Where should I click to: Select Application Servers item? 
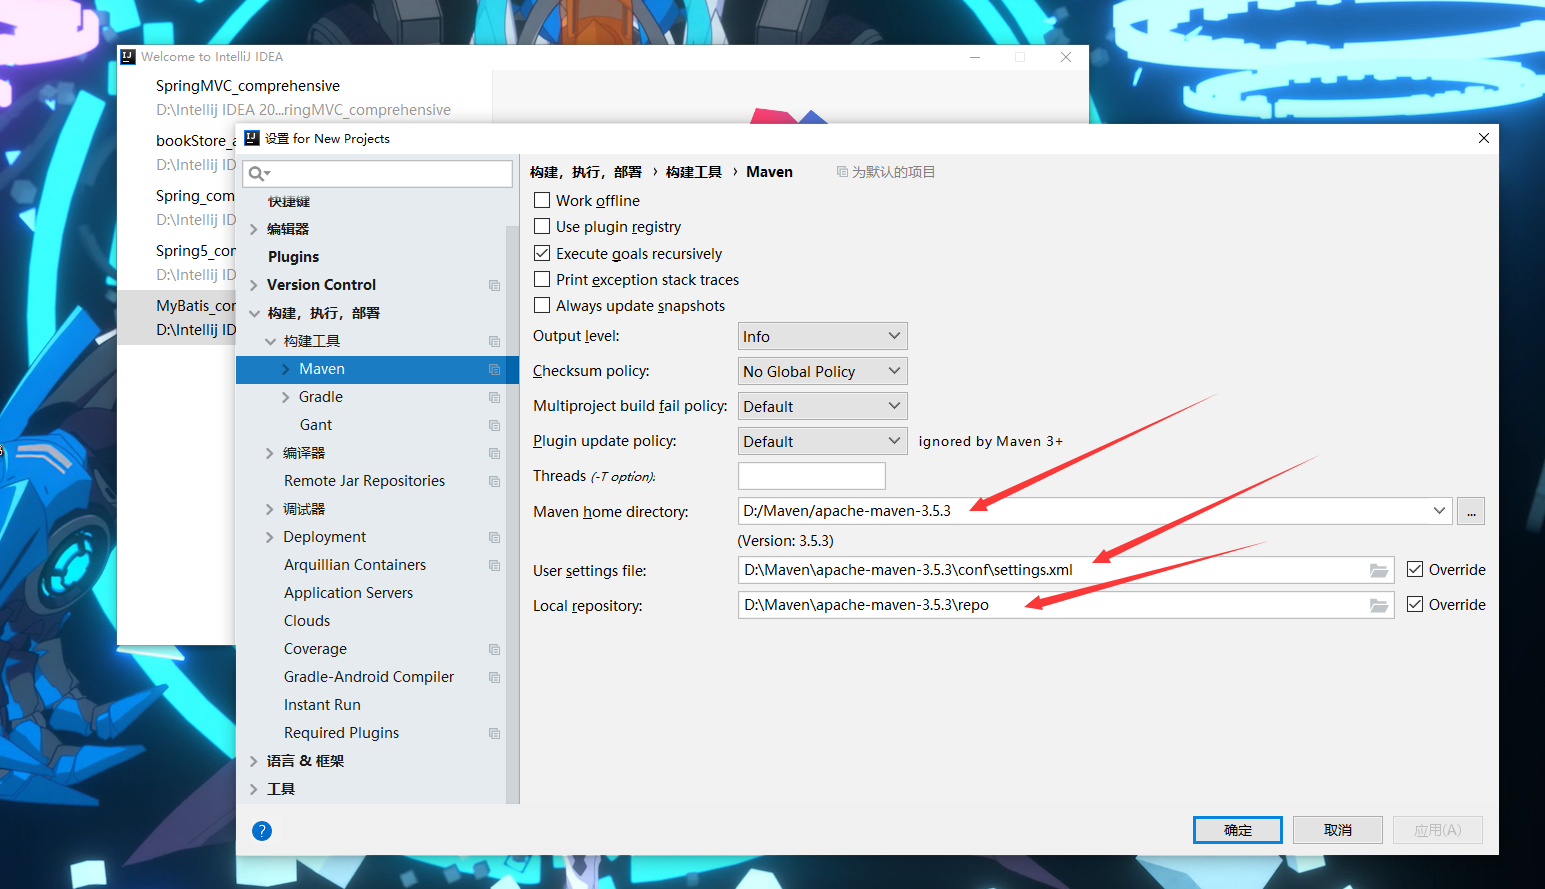pyautogui.click(x=348, y=593)
